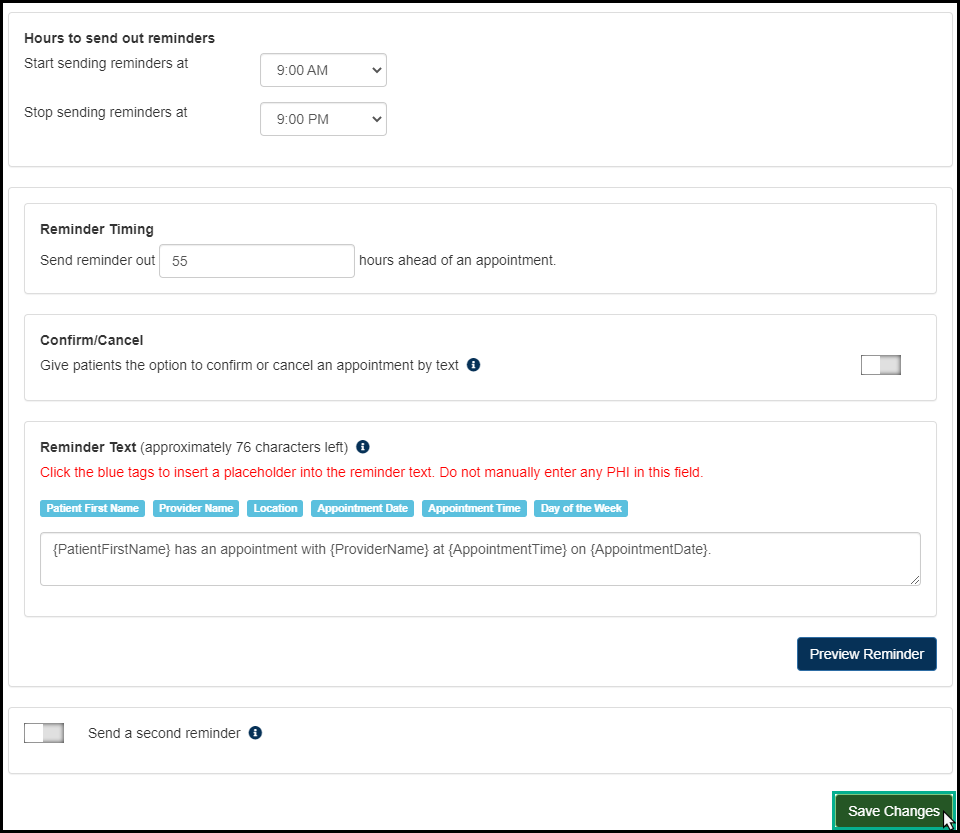Insert the Provider Name placeholder tag
Screen dimensions: 960x833
(x=196, y=508)
